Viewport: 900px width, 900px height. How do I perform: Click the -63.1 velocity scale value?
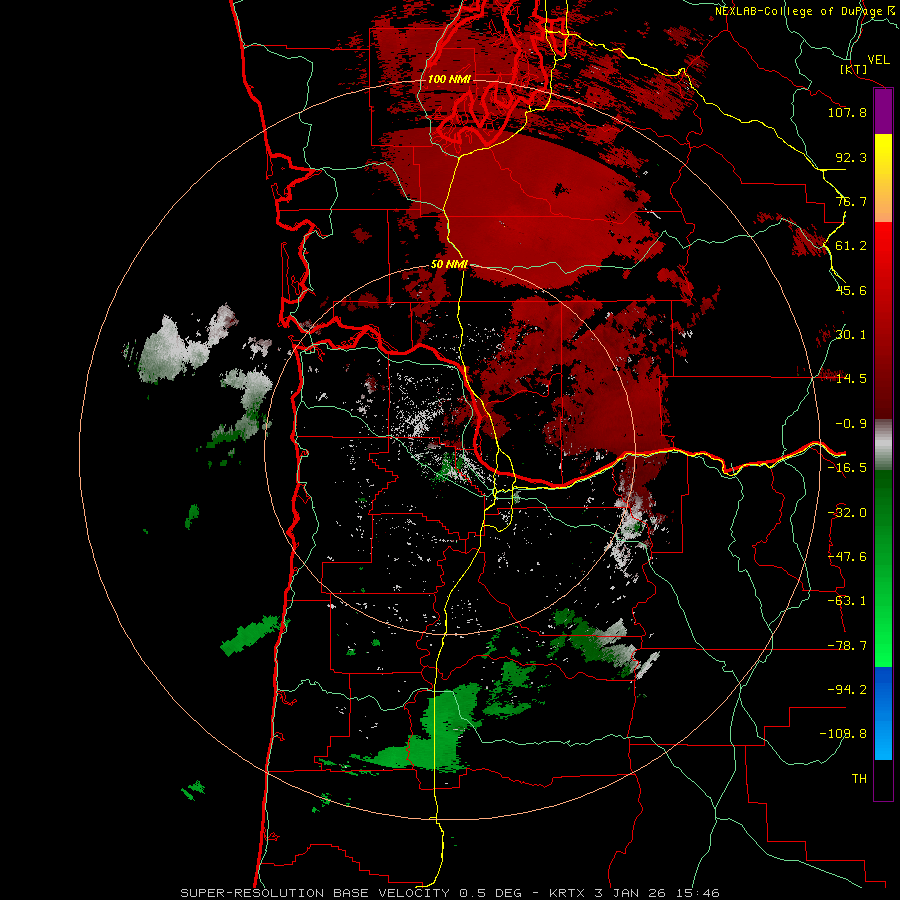pyautogui.click(x=847, y=601)
